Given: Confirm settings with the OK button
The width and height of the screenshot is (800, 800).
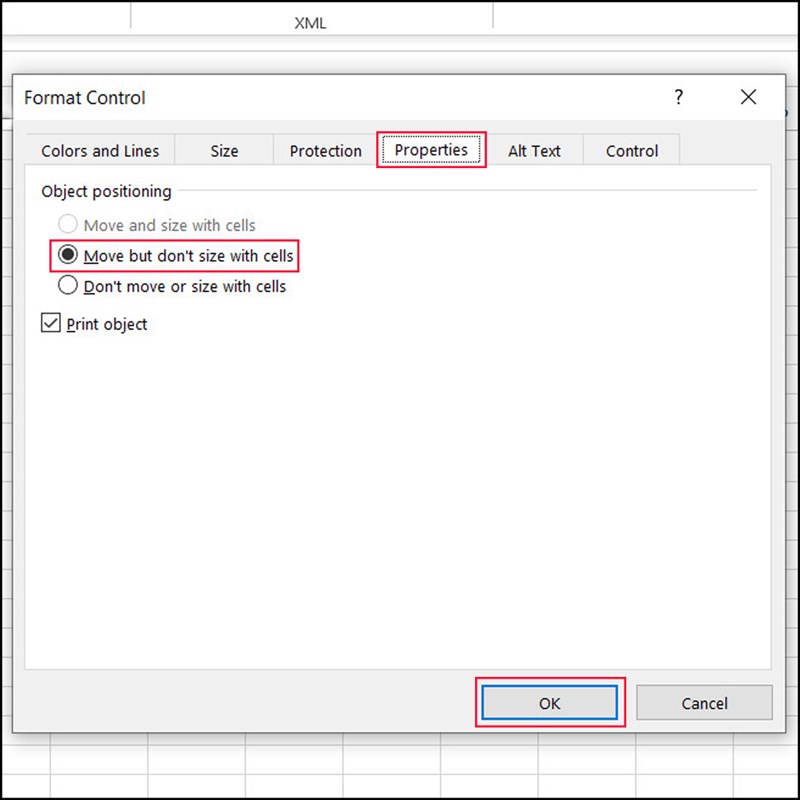Looking at the screenshot, I should [549, 703].
